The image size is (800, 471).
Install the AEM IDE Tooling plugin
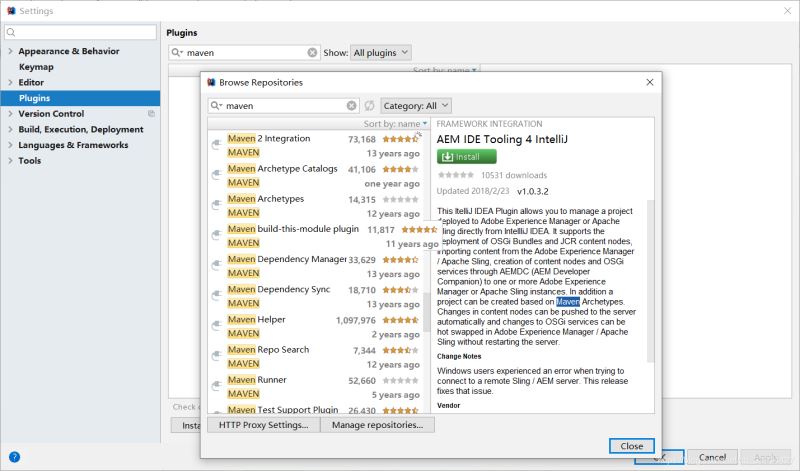[466, 157]
